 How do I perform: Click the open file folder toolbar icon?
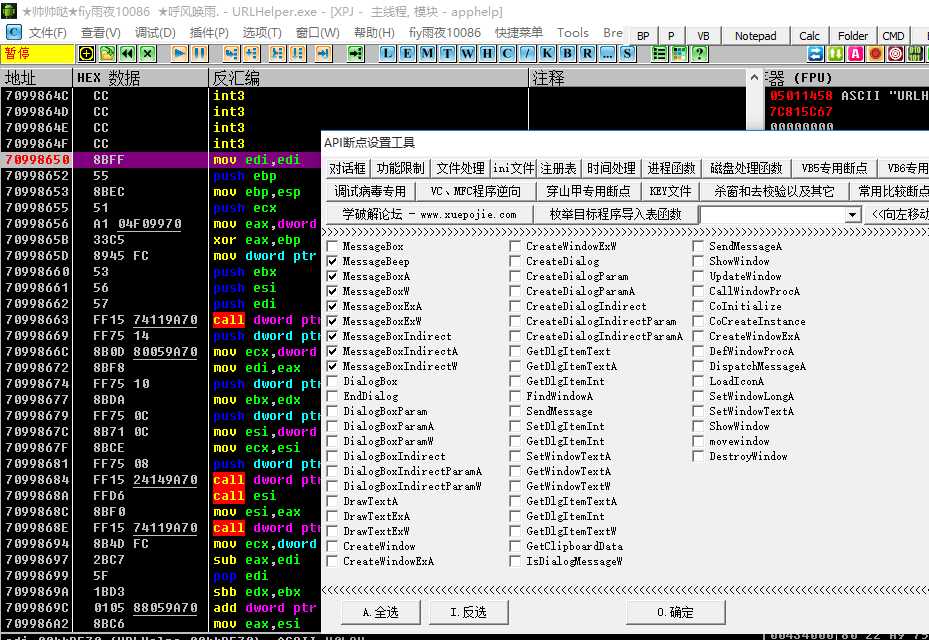[107, 54]
